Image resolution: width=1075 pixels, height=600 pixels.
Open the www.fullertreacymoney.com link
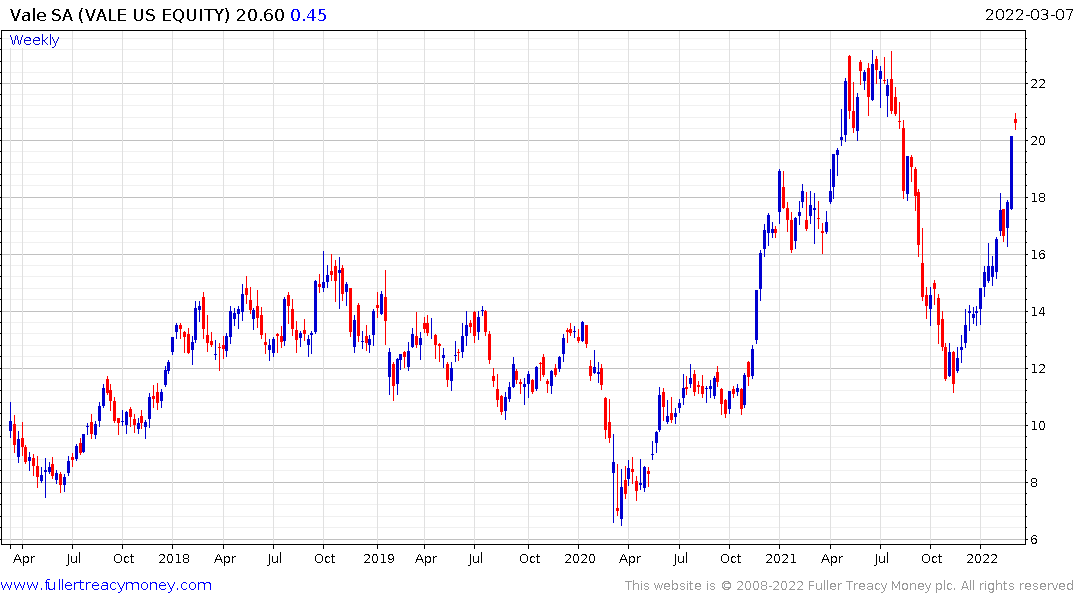tap(106, 585)
